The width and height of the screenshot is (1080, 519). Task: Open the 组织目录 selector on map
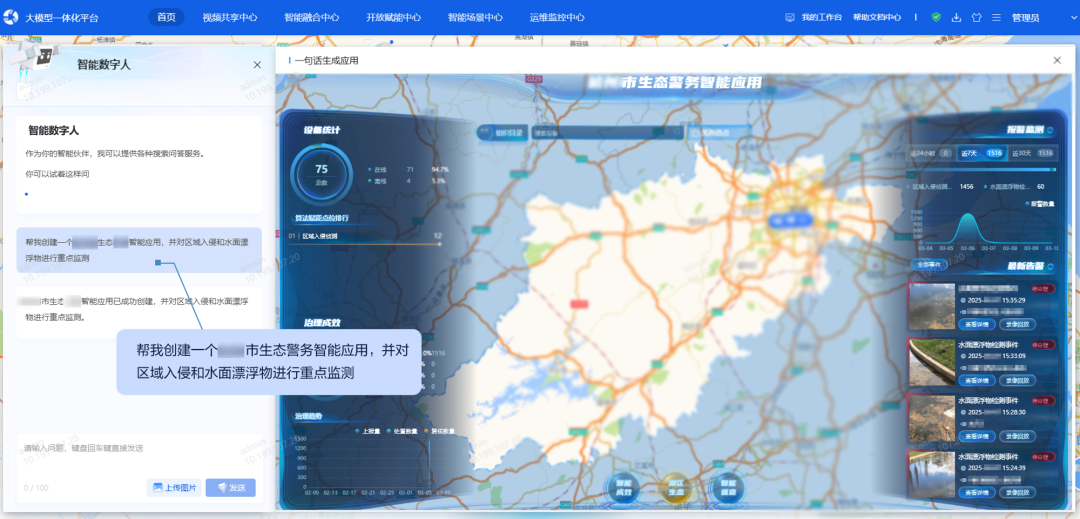501,132
